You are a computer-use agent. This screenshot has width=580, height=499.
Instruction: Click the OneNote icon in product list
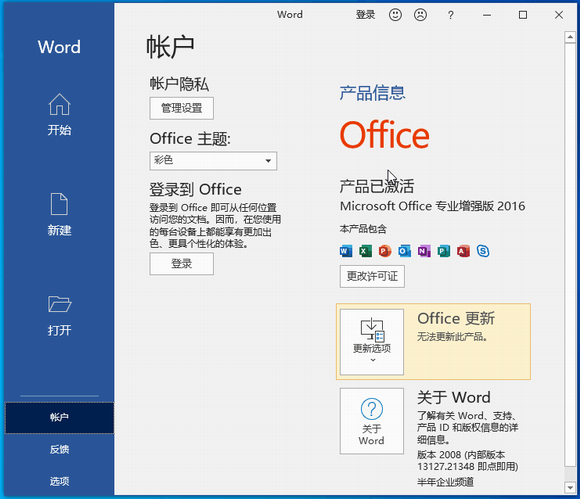pos(424,251)
